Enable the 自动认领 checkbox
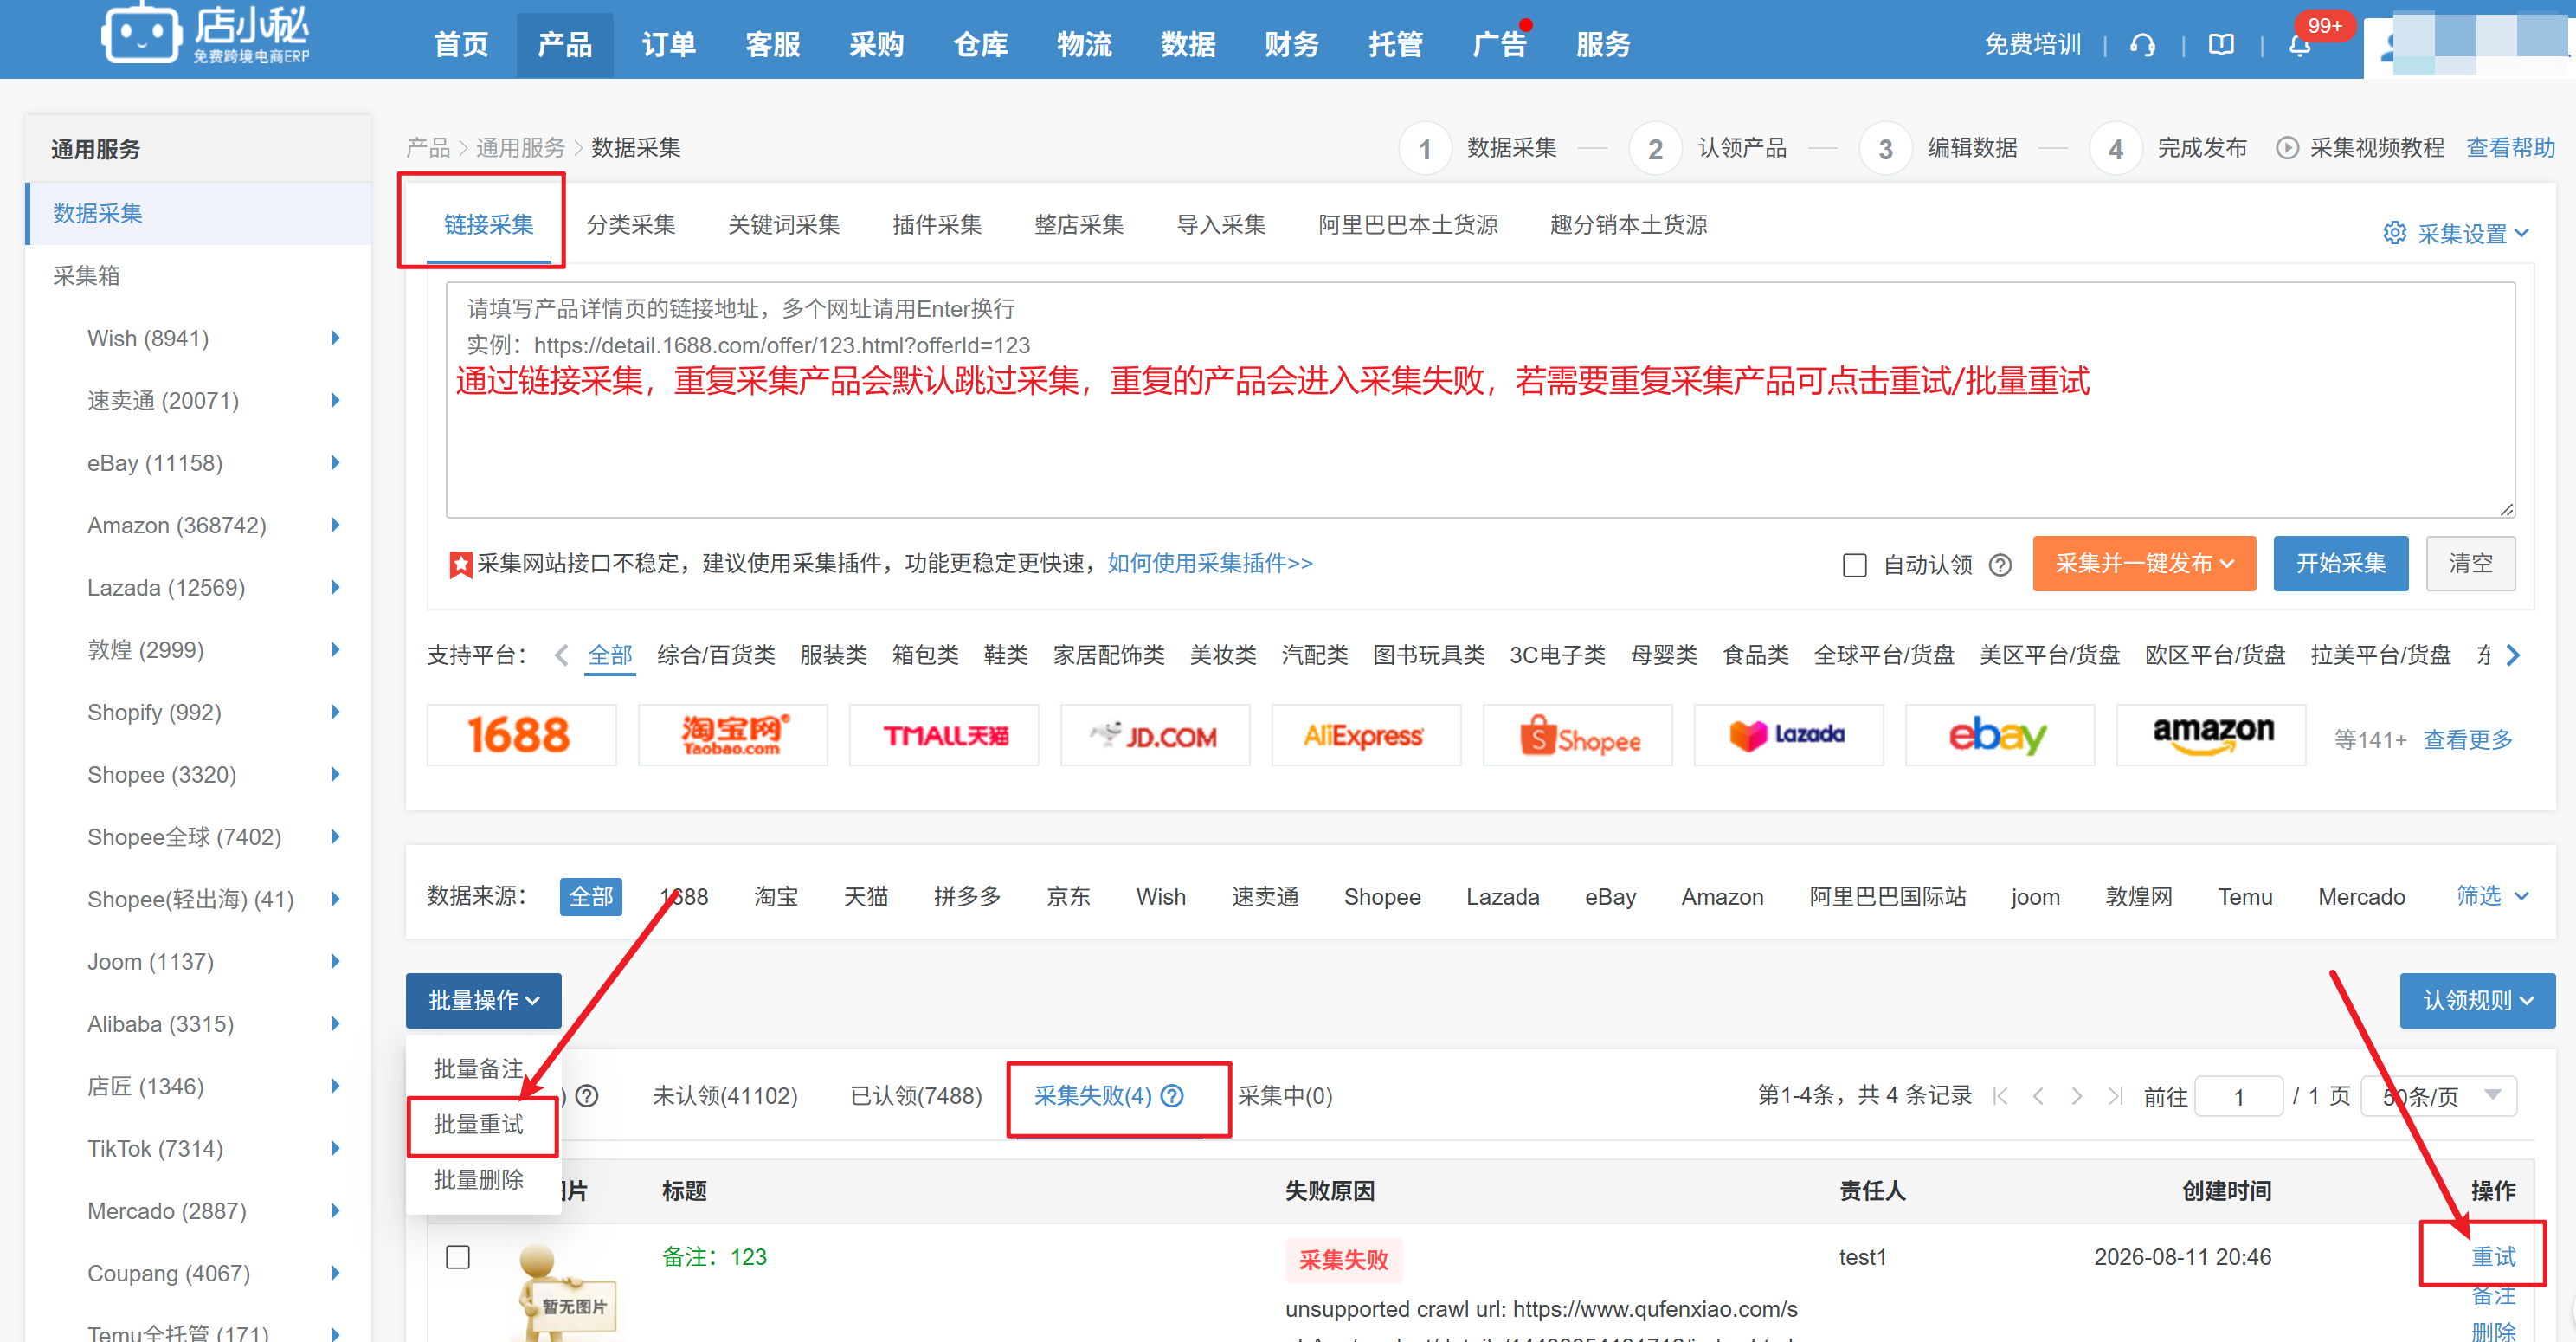 point(1855,565)
